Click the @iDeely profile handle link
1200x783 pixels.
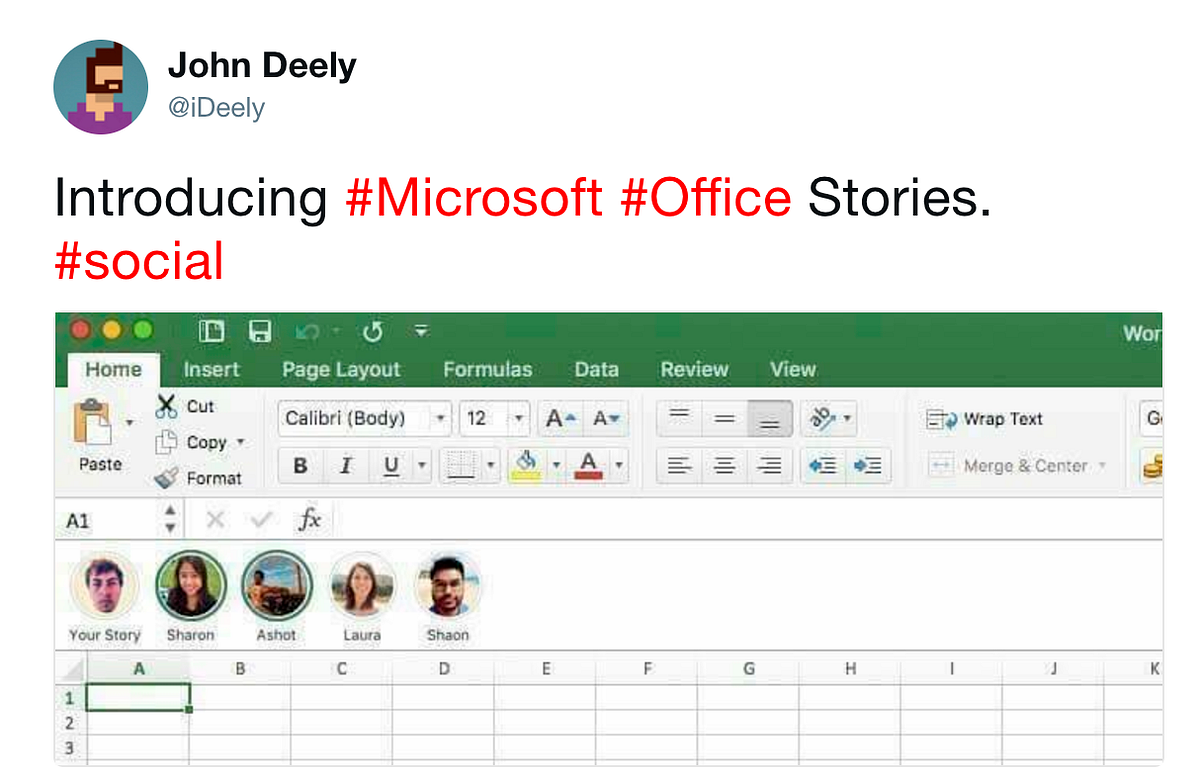216,107
